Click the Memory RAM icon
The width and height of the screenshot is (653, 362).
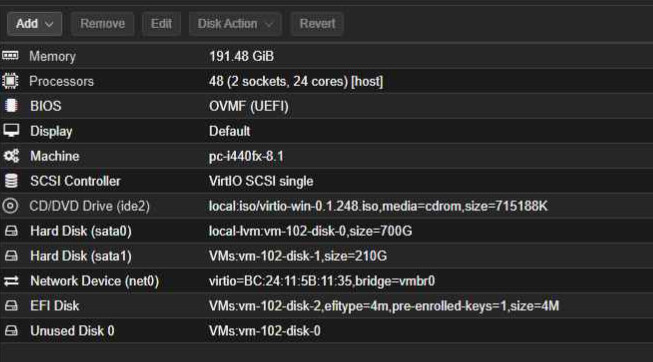pos(10,55)
